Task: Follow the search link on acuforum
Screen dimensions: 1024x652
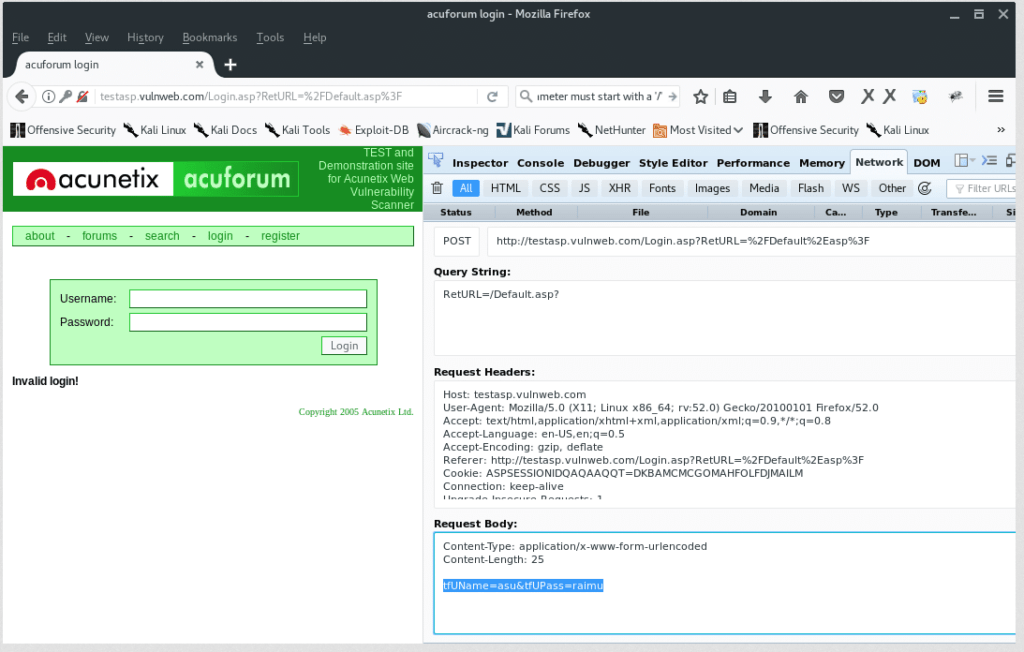Action: click(162, 236)
